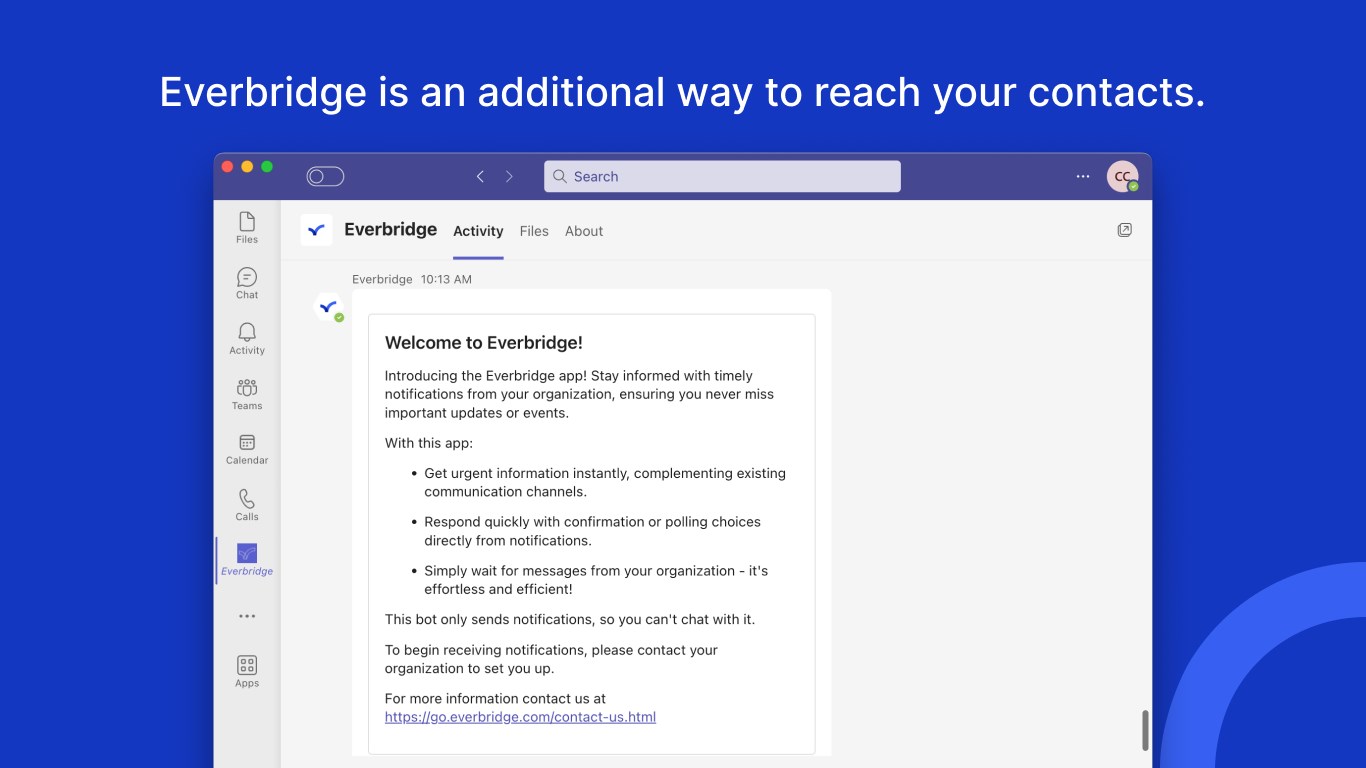The height and width of the screenshot is (768, 1366).
Task: Click the banner headline about reaching contacts
Action: 682,92
